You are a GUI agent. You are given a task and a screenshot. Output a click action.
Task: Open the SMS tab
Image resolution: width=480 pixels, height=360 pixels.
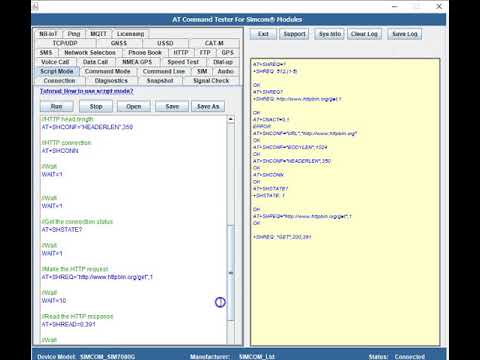[46, 53]
